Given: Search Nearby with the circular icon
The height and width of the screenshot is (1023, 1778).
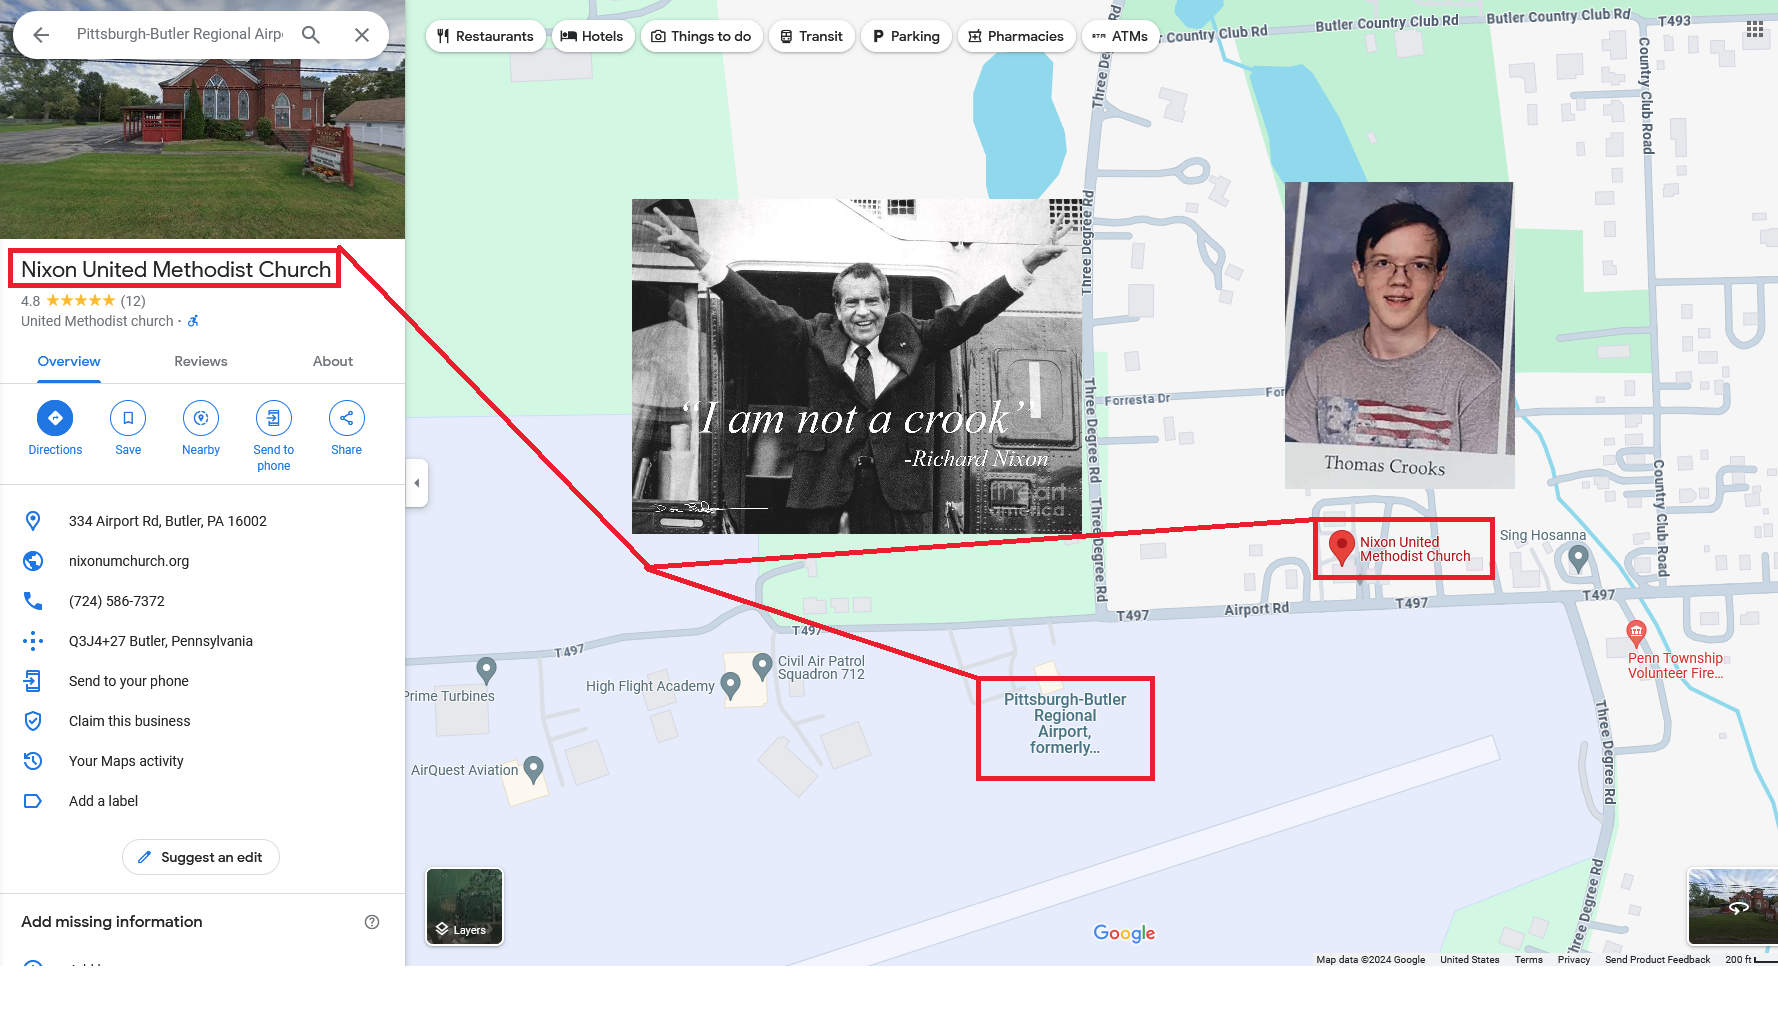Looking at the screenshot, I should pos(201,418).
